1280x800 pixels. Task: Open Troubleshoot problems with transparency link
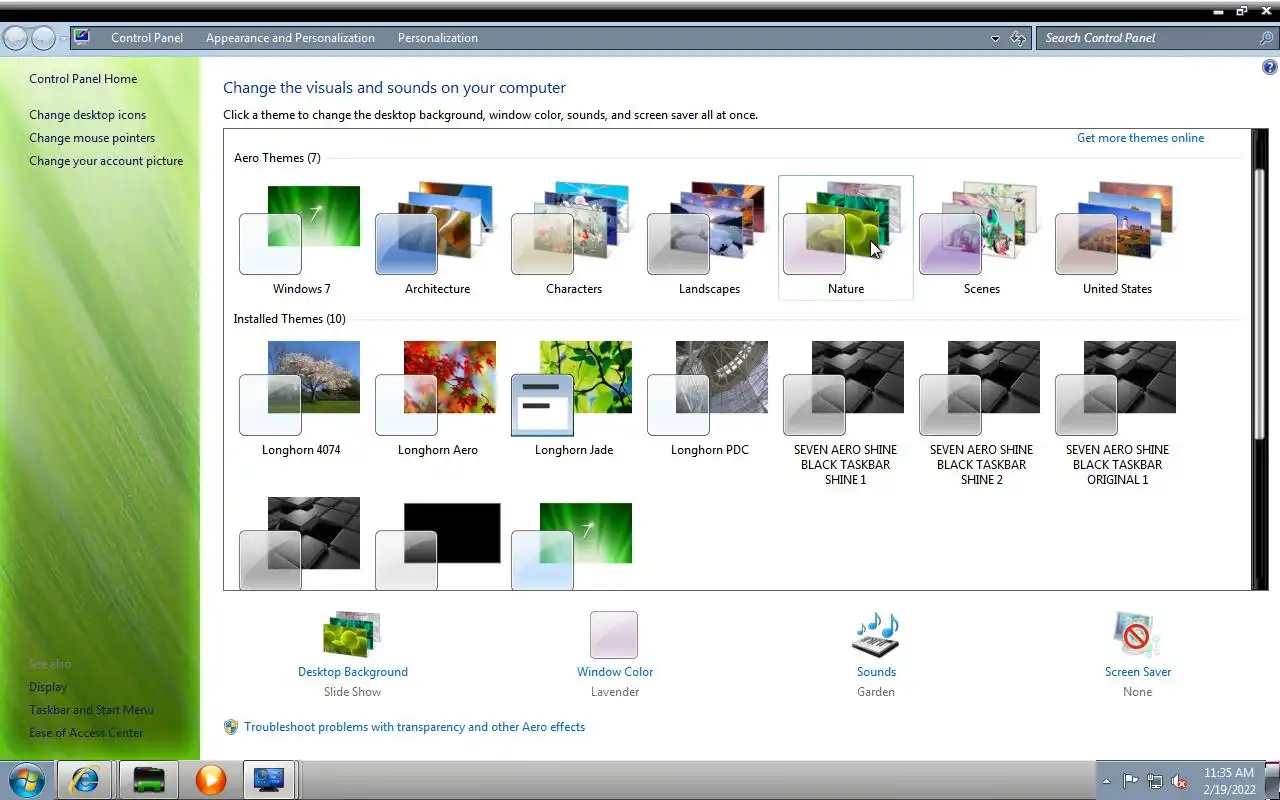414,727
